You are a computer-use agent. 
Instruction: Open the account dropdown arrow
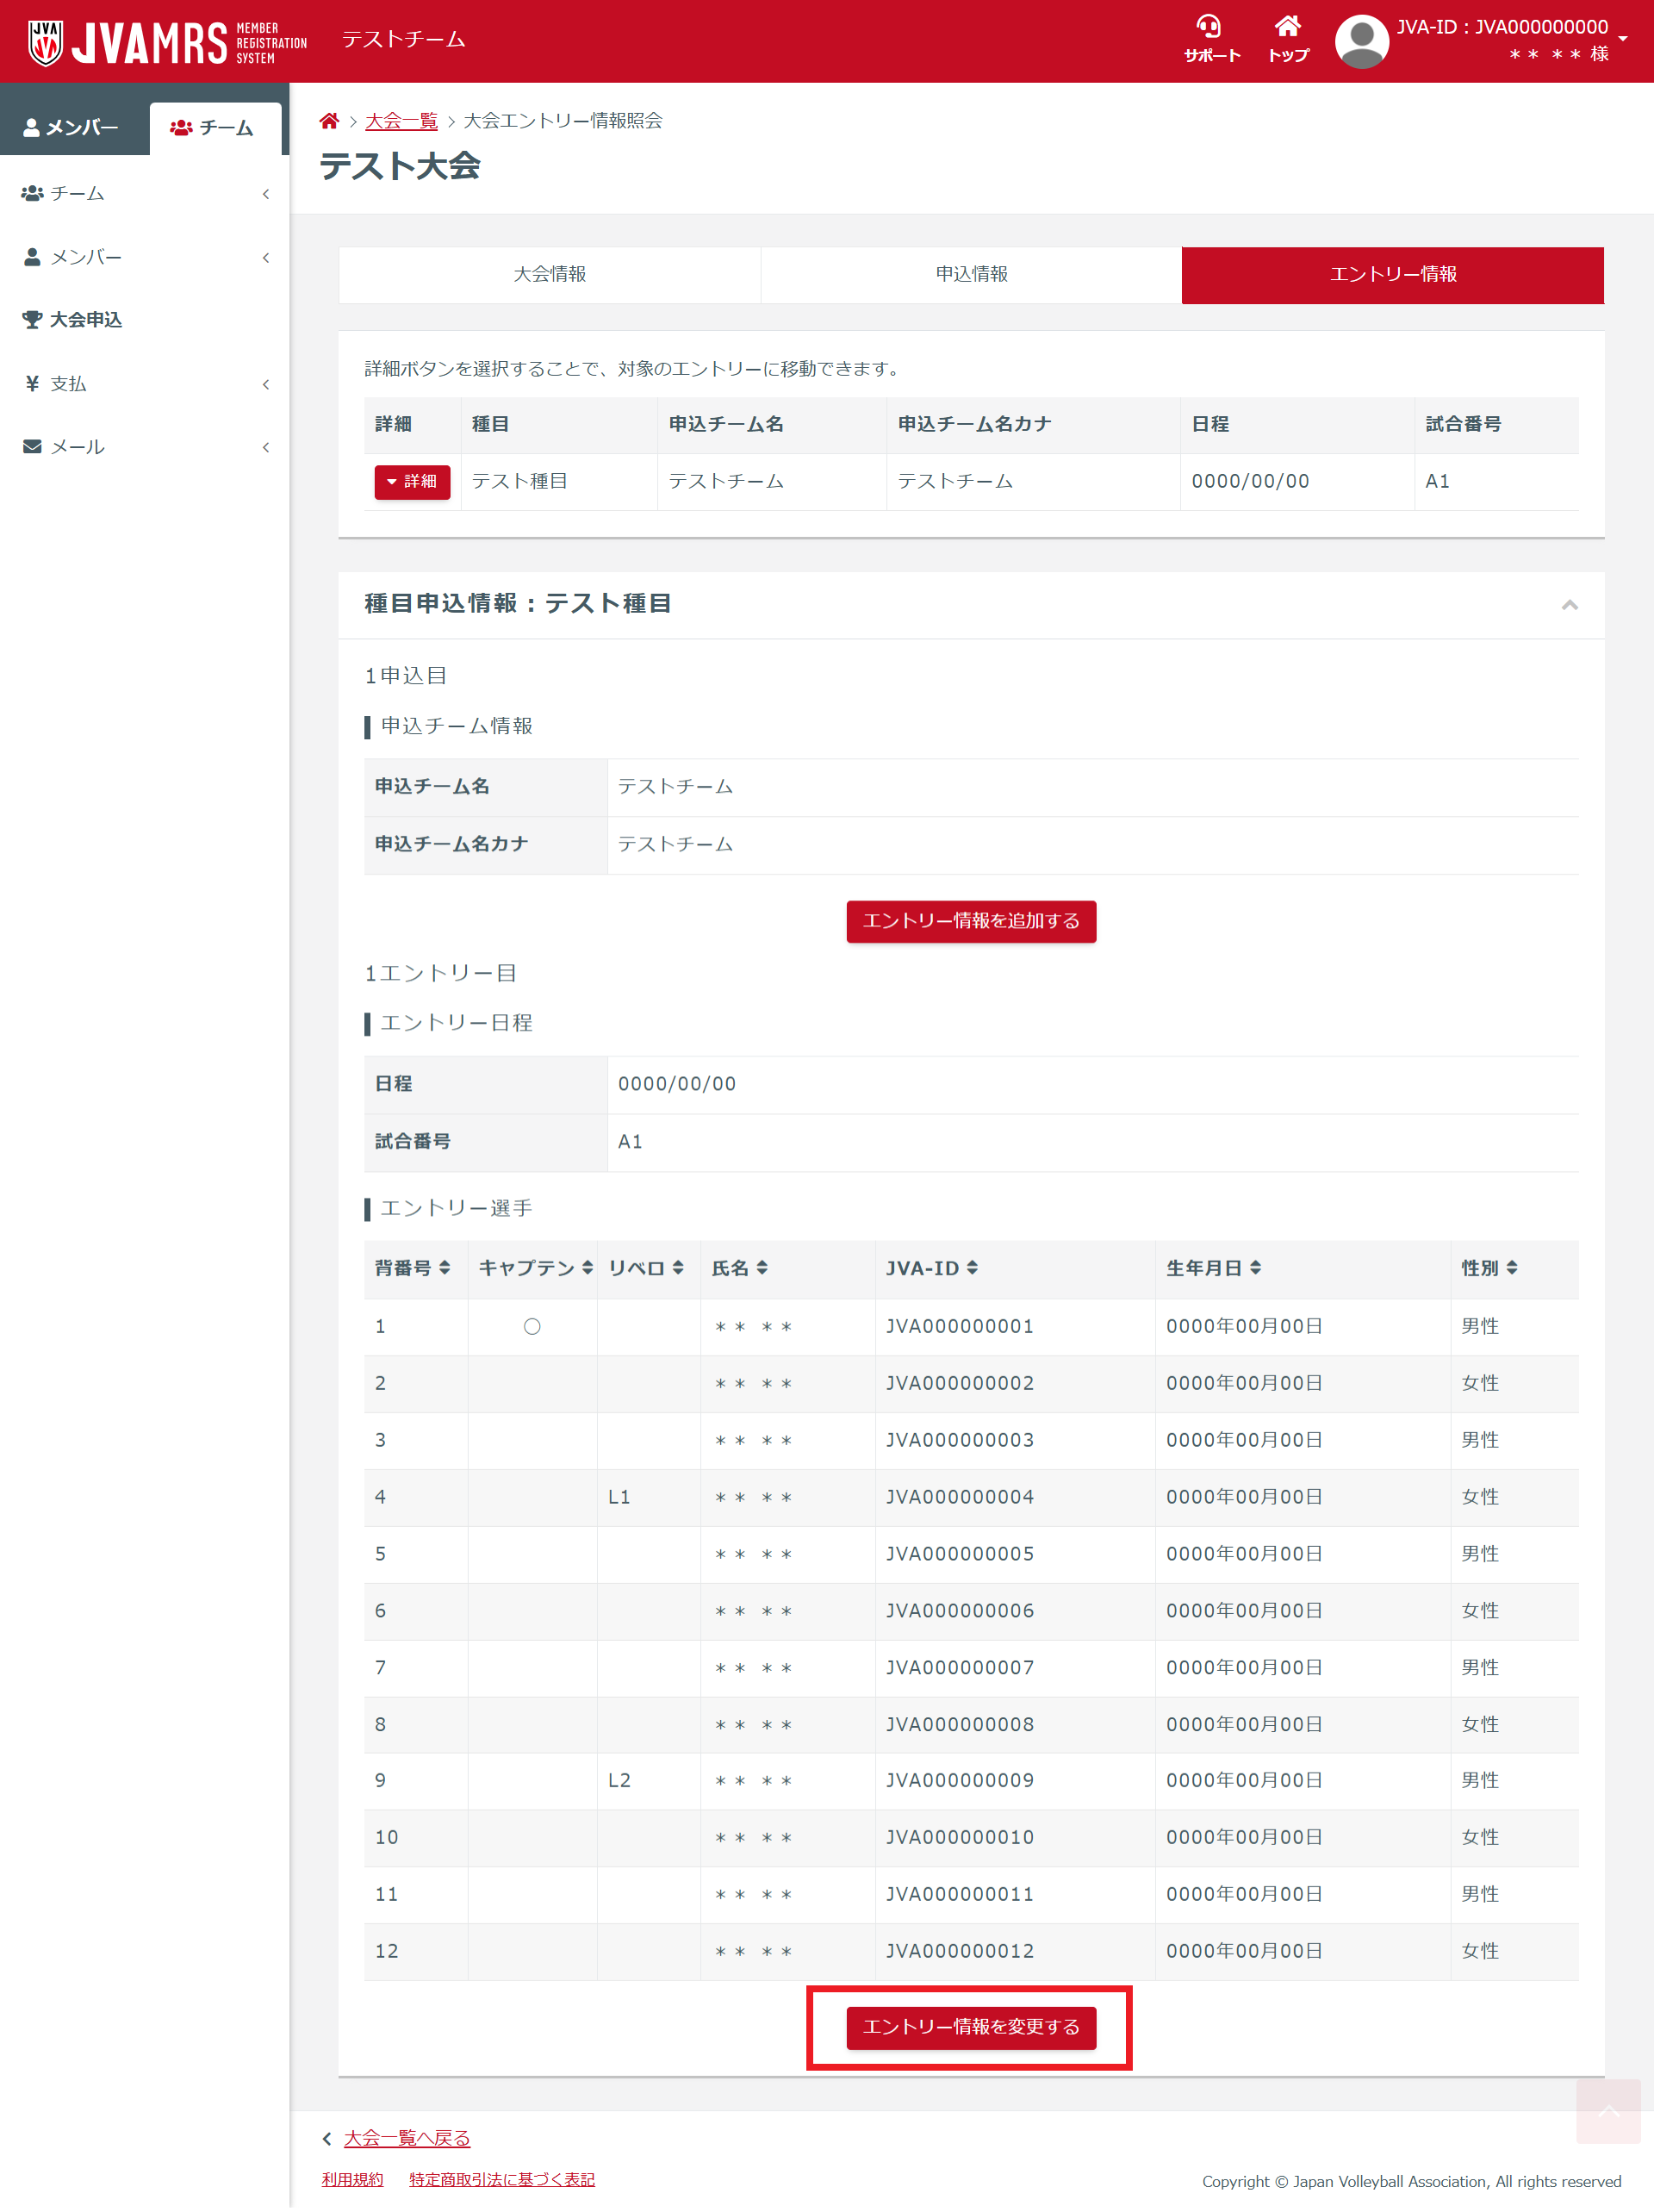click(1623, 39)
